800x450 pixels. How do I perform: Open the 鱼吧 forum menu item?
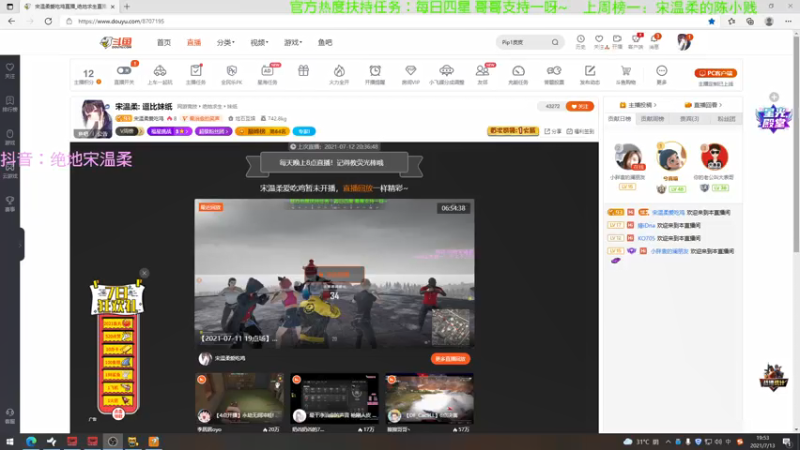point(325,42)
